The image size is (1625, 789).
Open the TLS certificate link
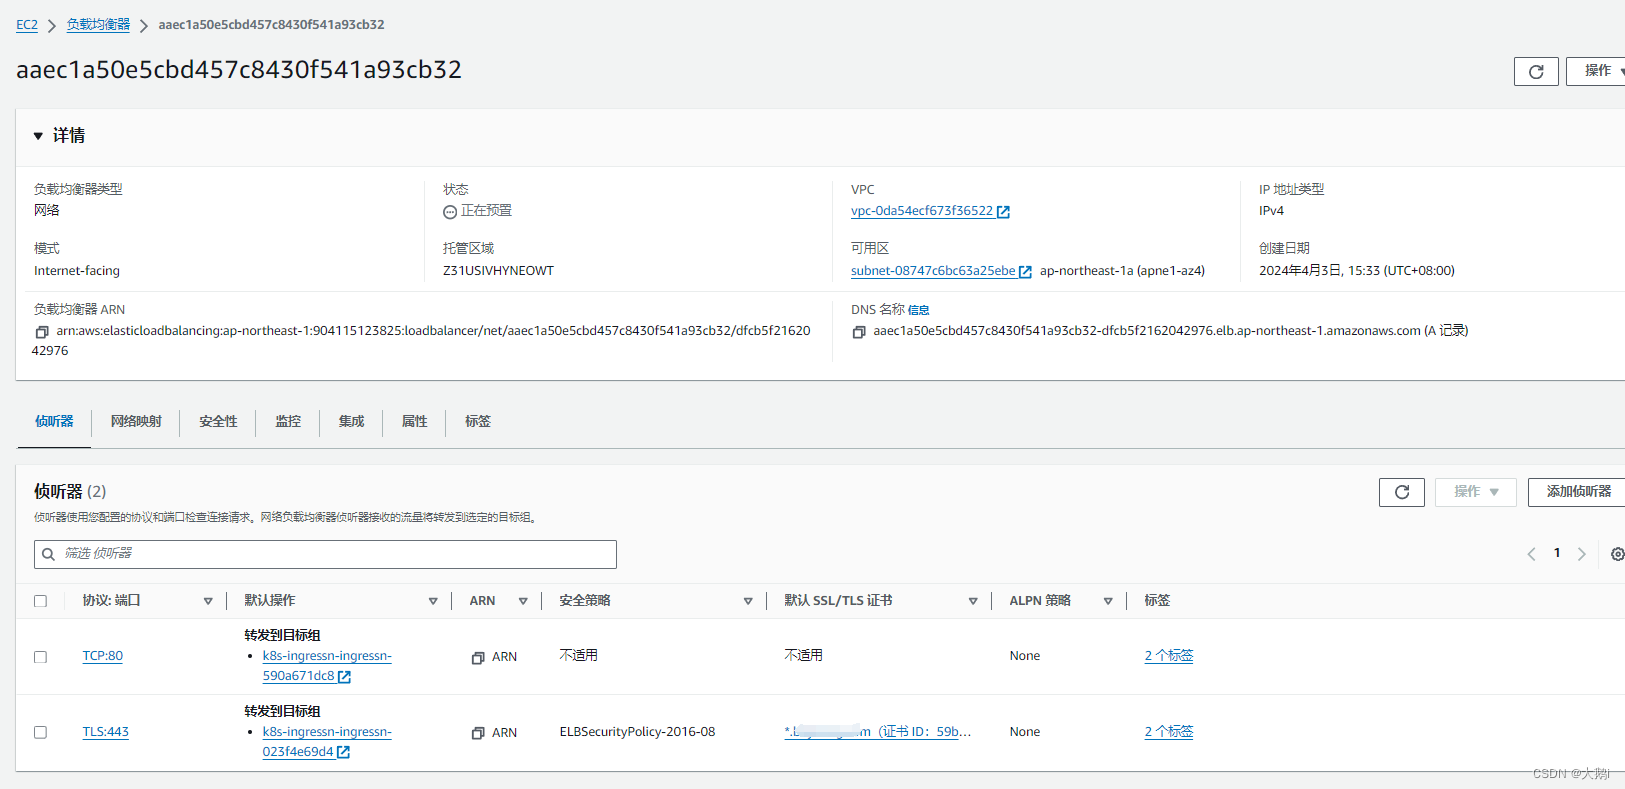point(878,732)
